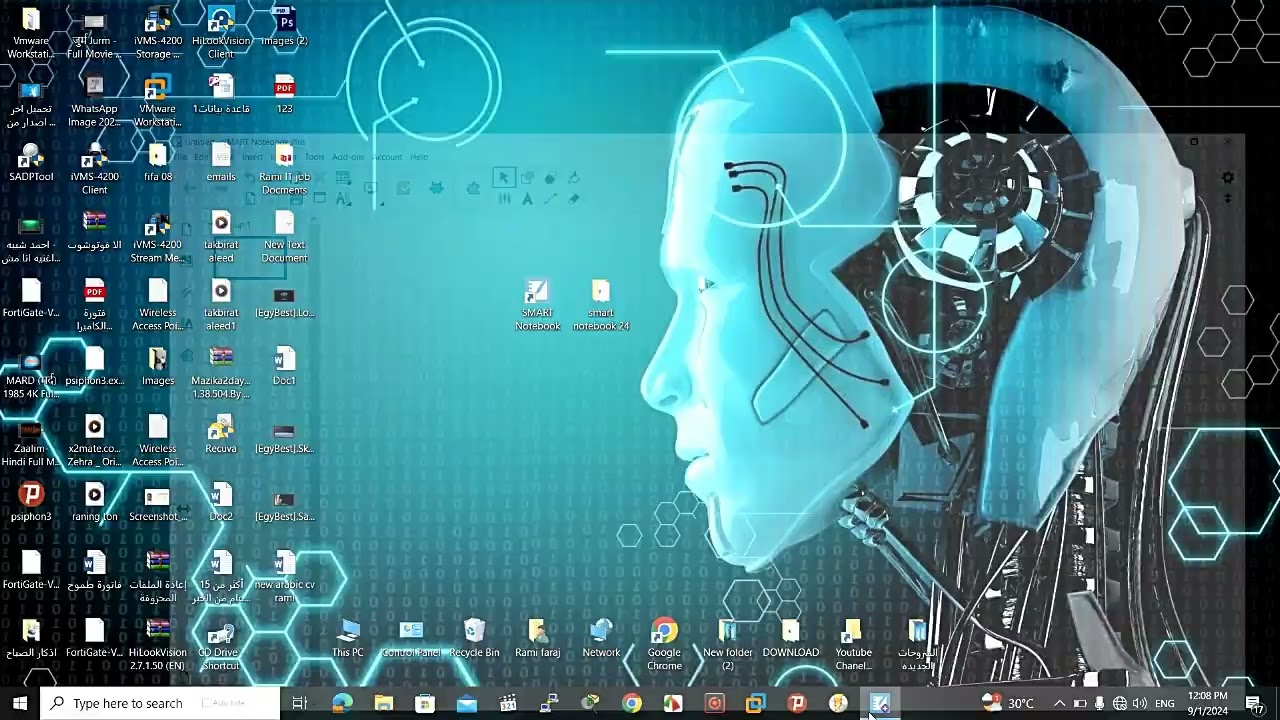The image size is (1280, 720).
Task: Select the [EgyBest].Sa video file icon
Action: [285, 503]
